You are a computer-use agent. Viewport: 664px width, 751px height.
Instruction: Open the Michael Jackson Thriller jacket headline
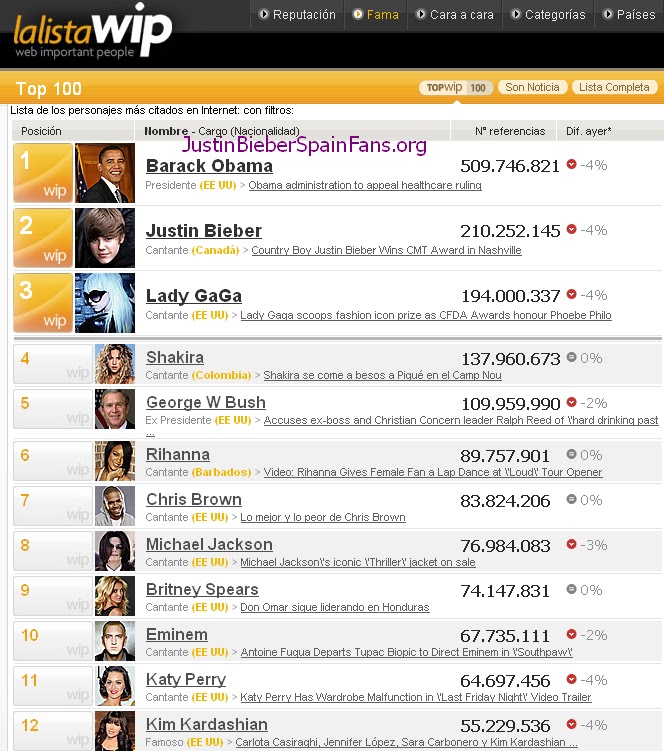point(357,562)
